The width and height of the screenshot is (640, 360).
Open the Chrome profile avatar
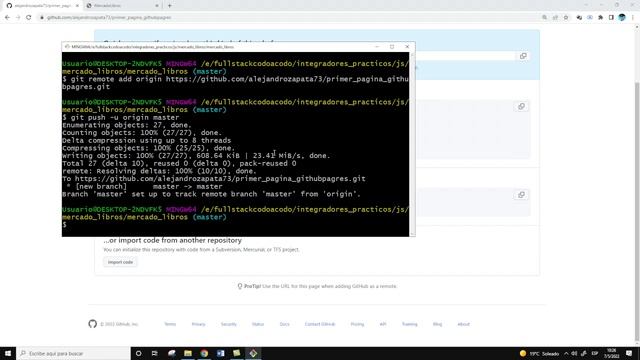click(x=622, y=18)
